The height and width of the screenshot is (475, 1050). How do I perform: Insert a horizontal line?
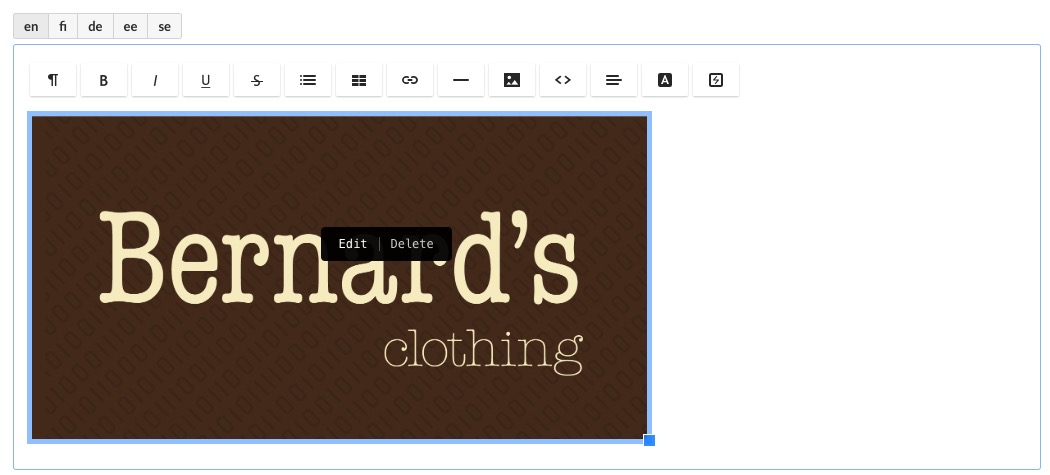click(461, 80)
